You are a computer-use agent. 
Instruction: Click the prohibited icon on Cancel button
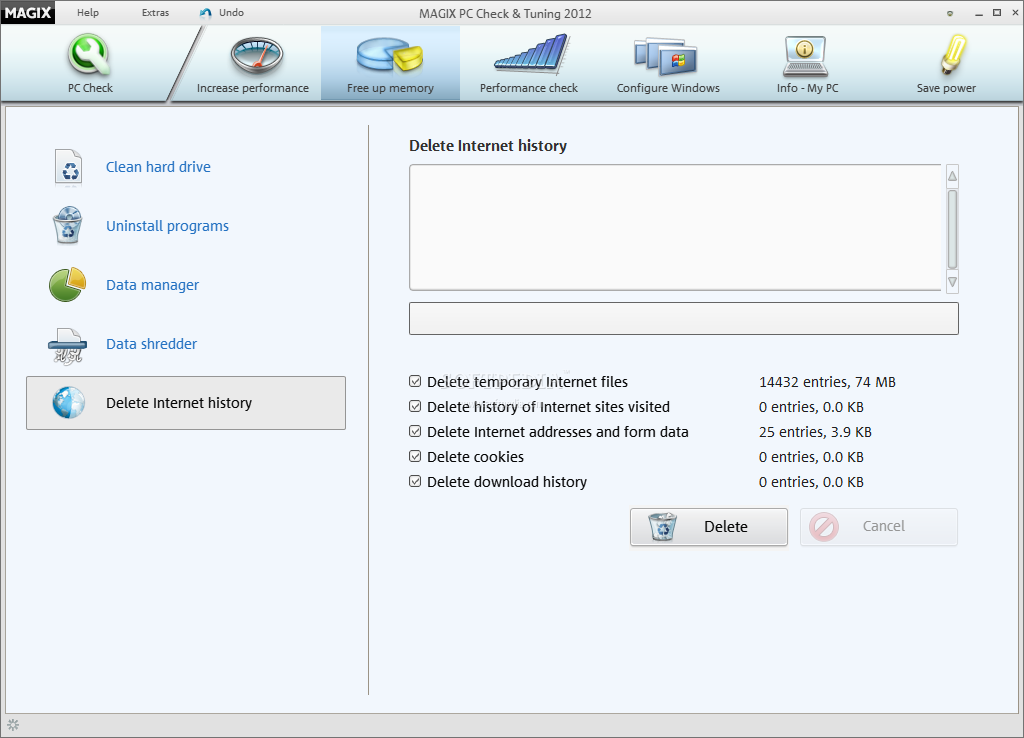[x=824, y=526]
